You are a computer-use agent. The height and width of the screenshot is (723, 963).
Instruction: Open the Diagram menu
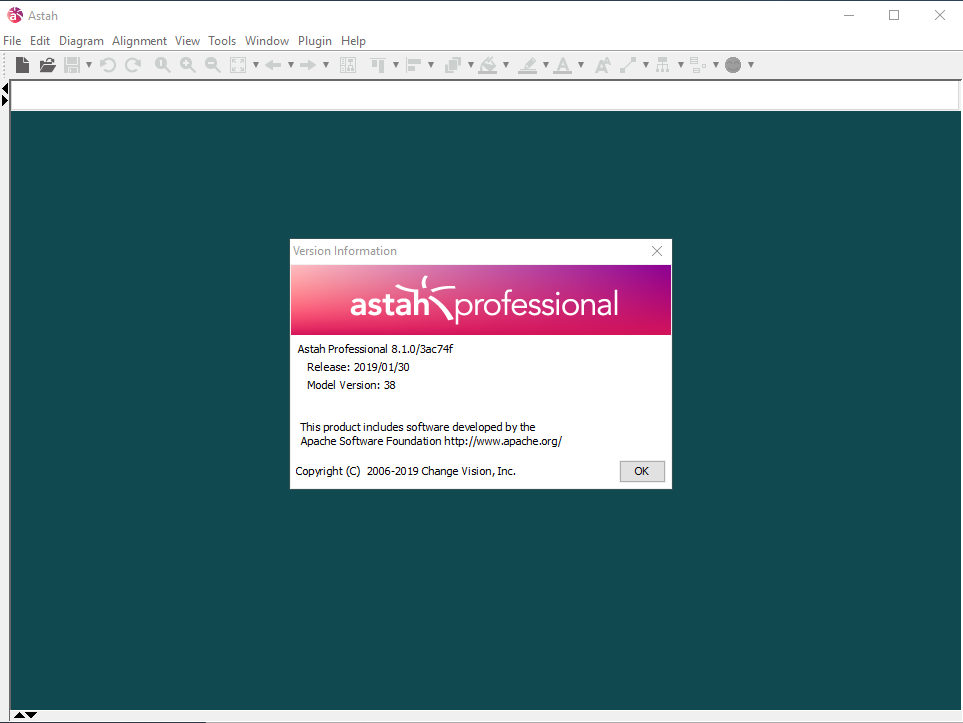point(81,41)
